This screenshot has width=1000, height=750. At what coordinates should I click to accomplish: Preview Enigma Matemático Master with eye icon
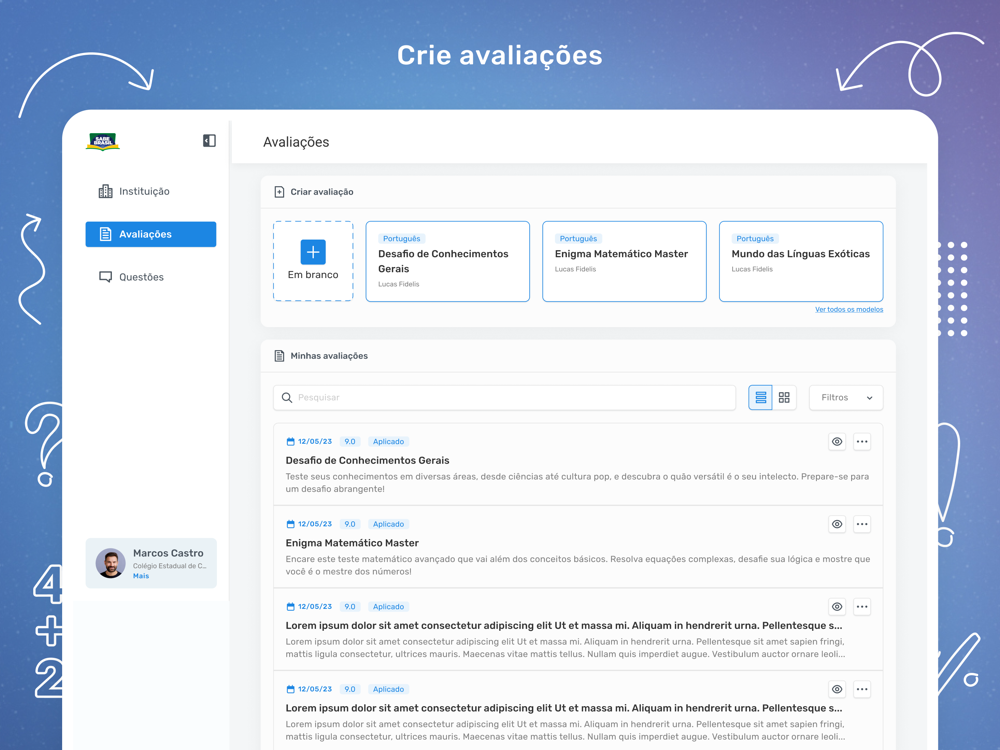click(837, 524)
